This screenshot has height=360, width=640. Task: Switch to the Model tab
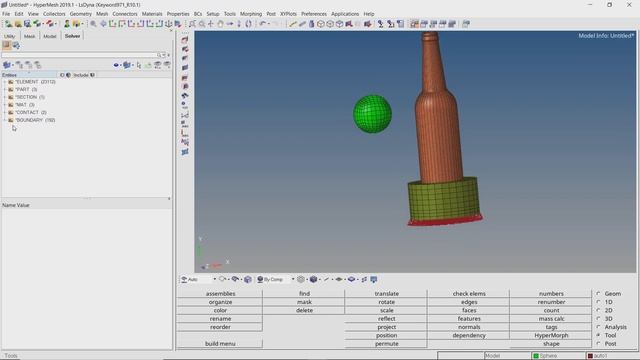click(50, 36)
